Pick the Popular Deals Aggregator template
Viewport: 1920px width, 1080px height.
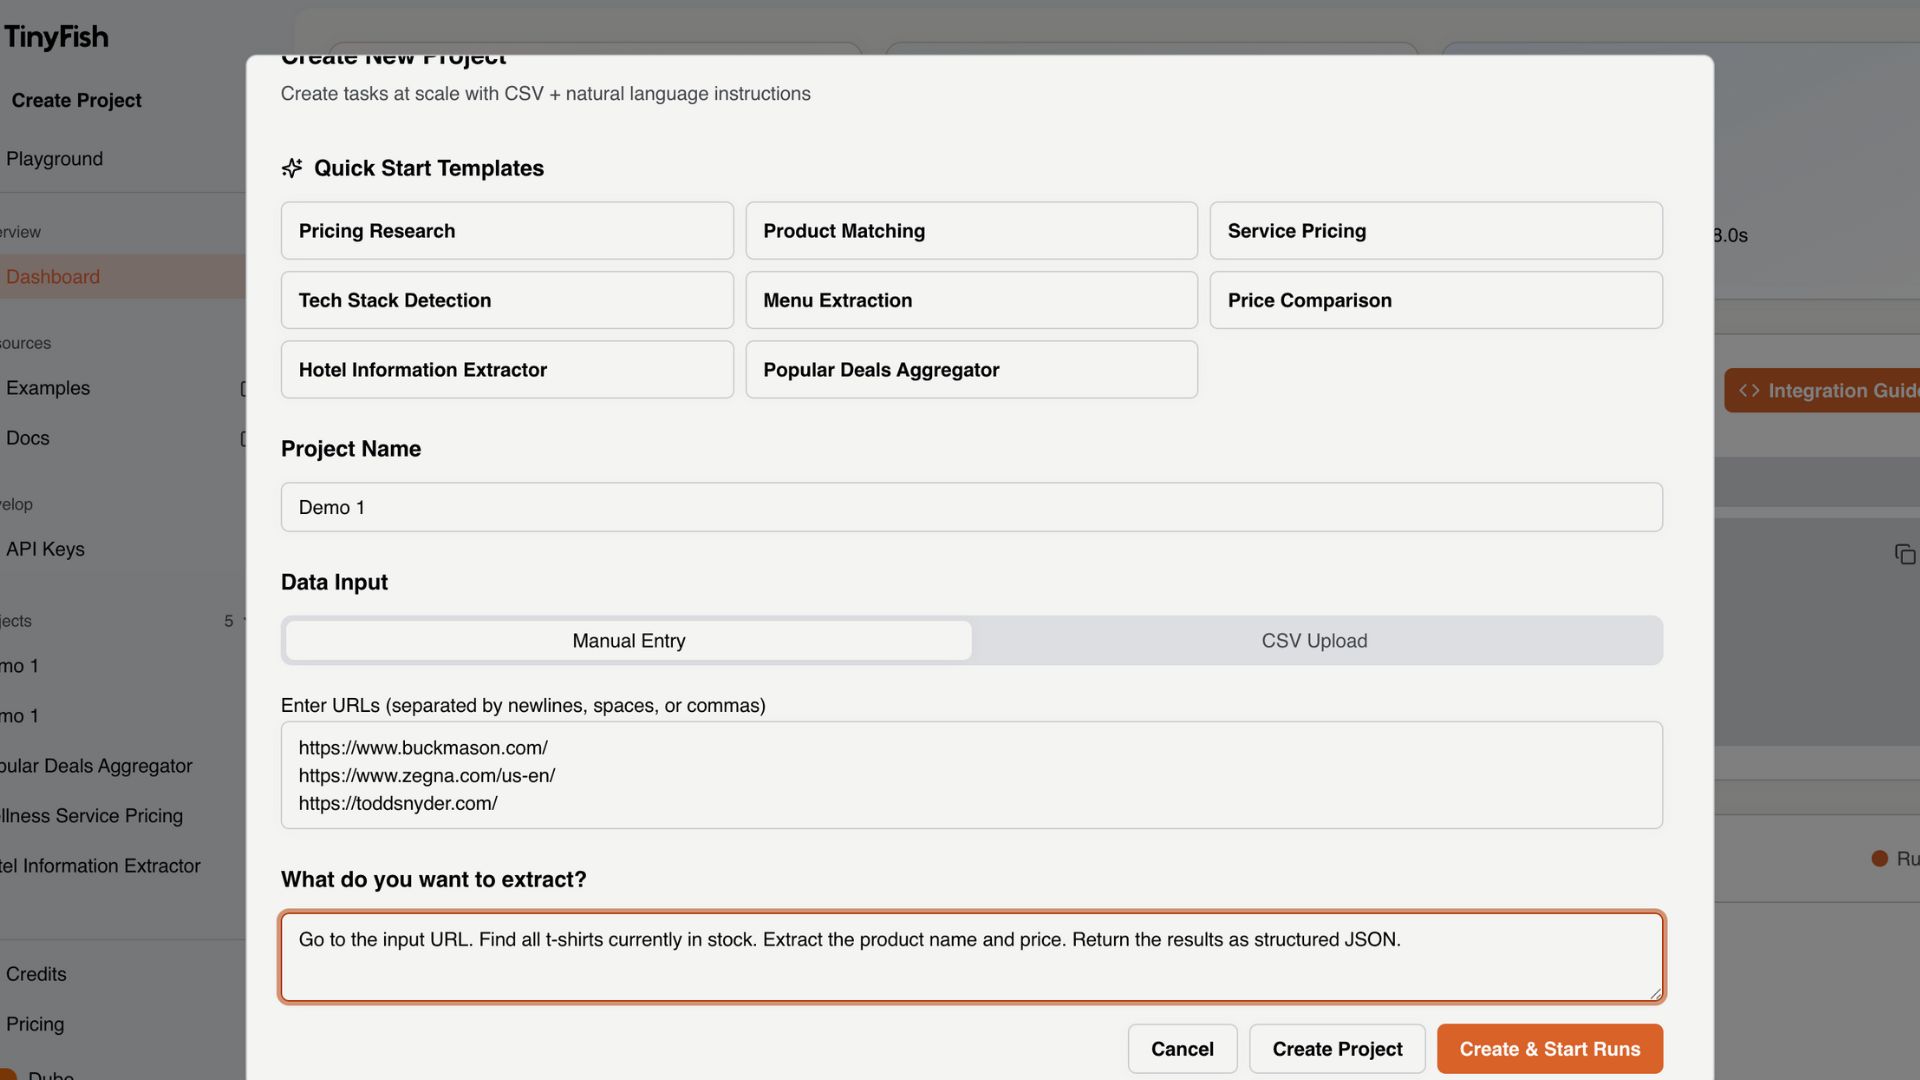(970, 370)
